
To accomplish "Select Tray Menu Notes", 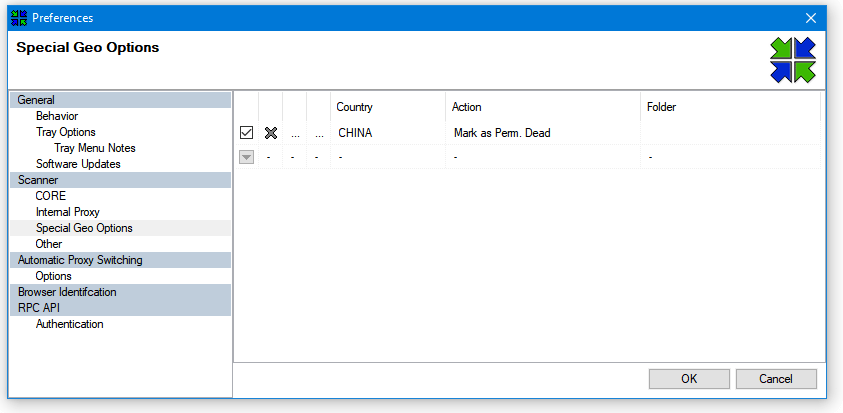I will [x=95, y=148].
